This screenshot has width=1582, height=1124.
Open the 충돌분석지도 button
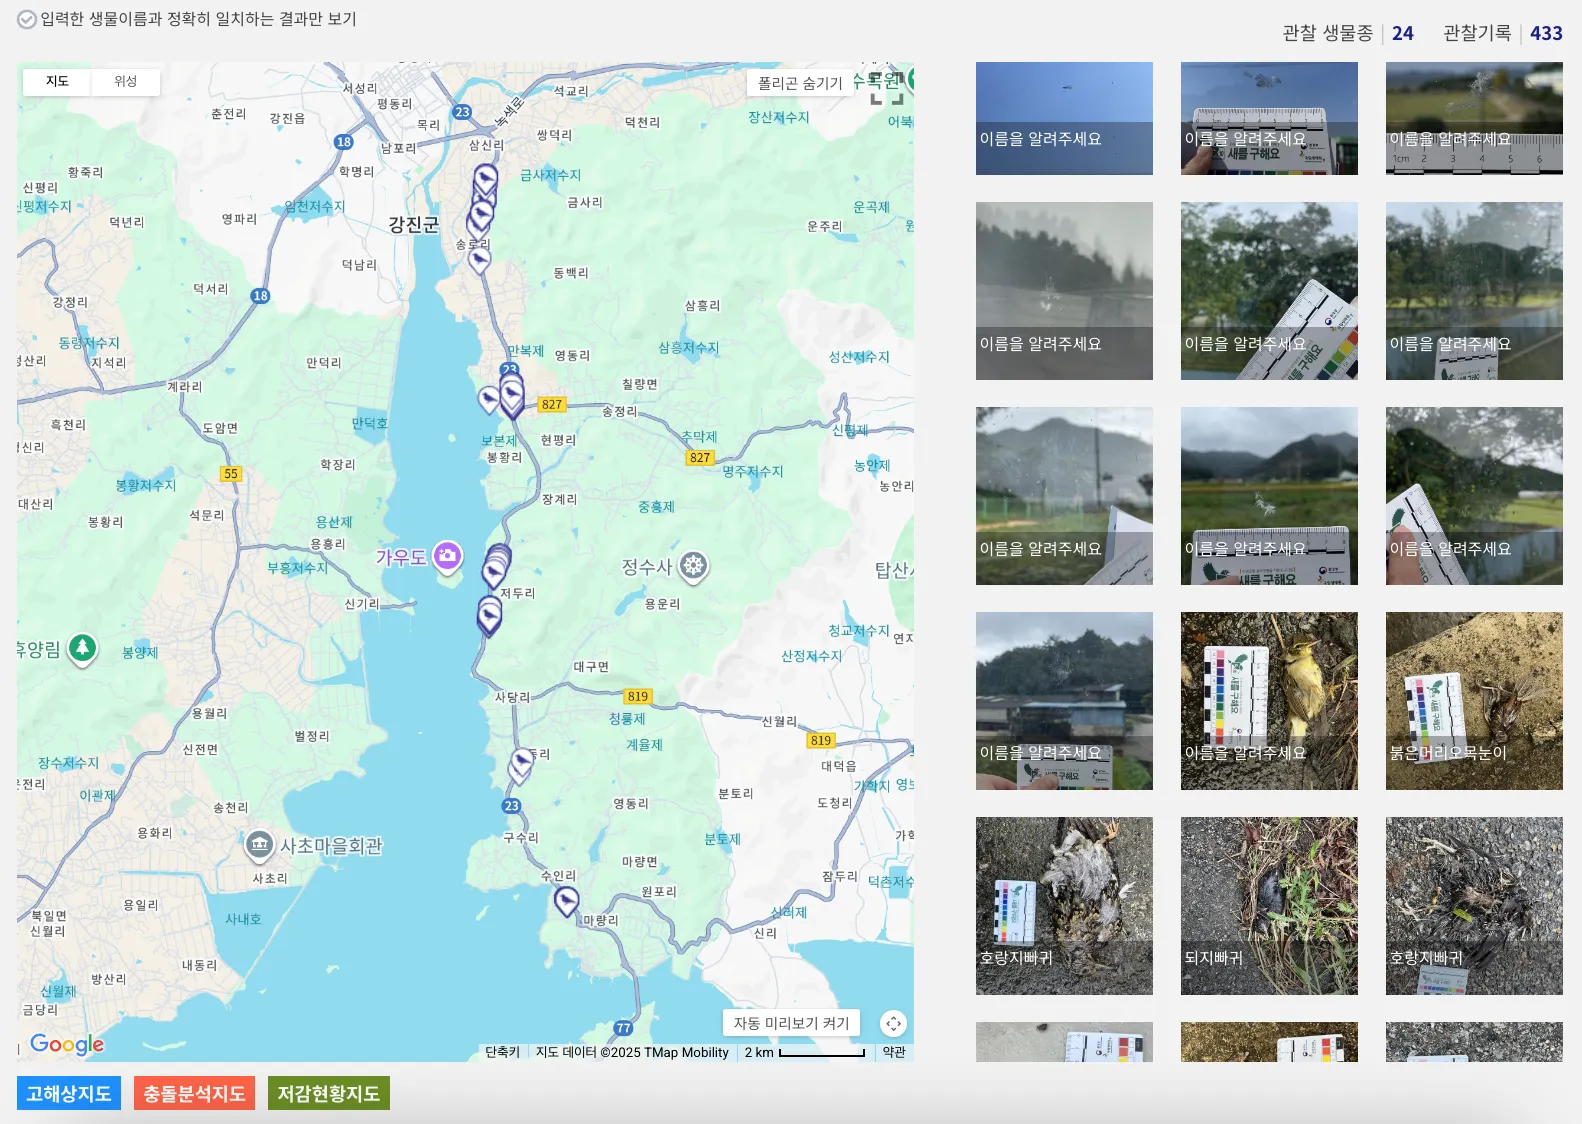(x=194, y=1093)
